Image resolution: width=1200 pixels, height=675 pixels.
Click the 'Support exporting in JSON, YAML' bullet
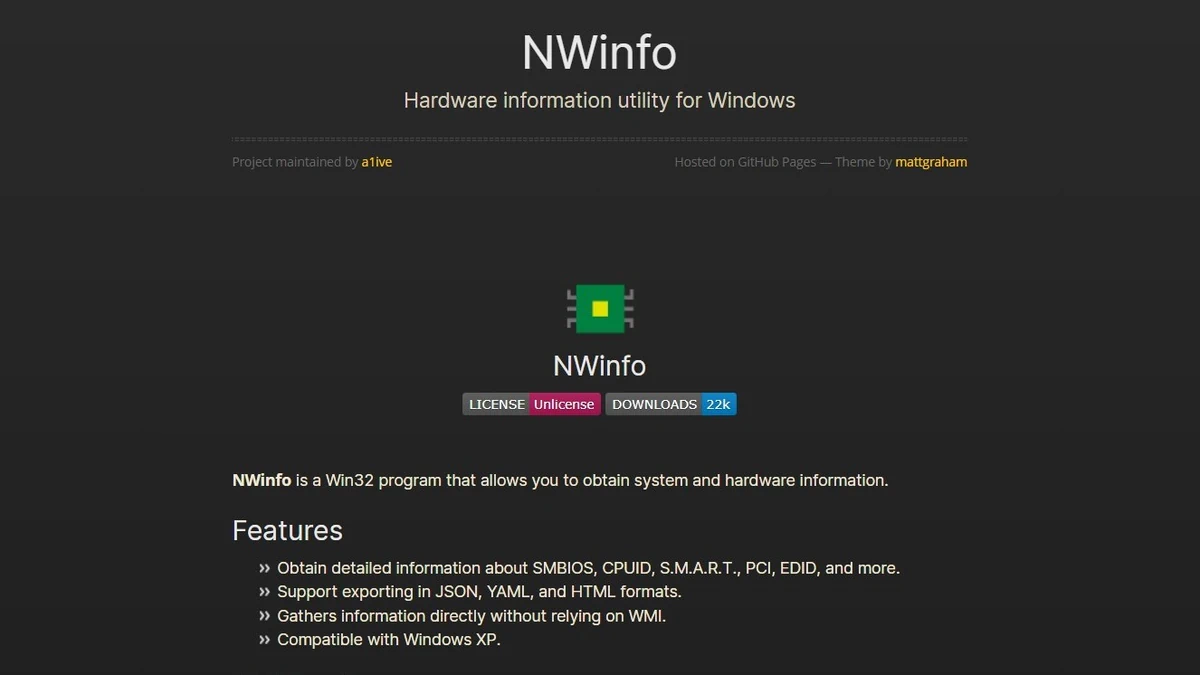click(479, 592)
